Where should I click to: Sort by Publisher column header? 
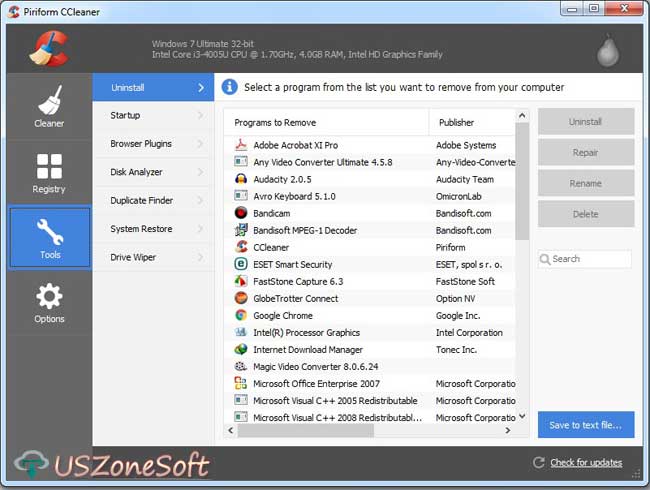point(472,122)
